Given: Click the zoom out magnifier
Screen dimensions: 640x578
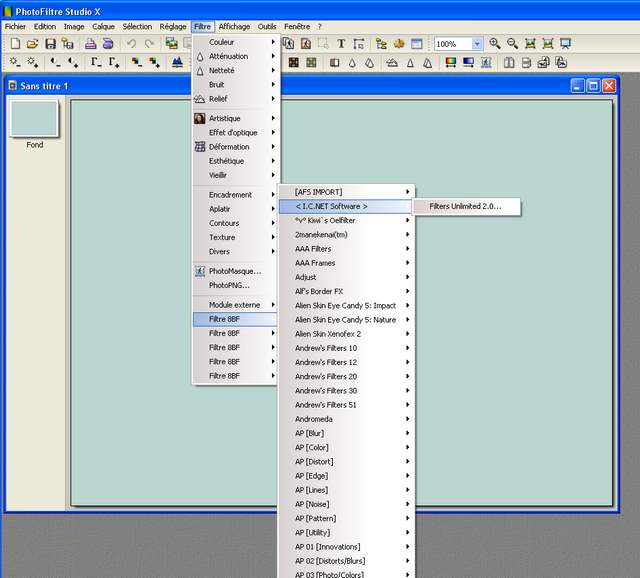Looking at the screenshot, I should 512,44.
